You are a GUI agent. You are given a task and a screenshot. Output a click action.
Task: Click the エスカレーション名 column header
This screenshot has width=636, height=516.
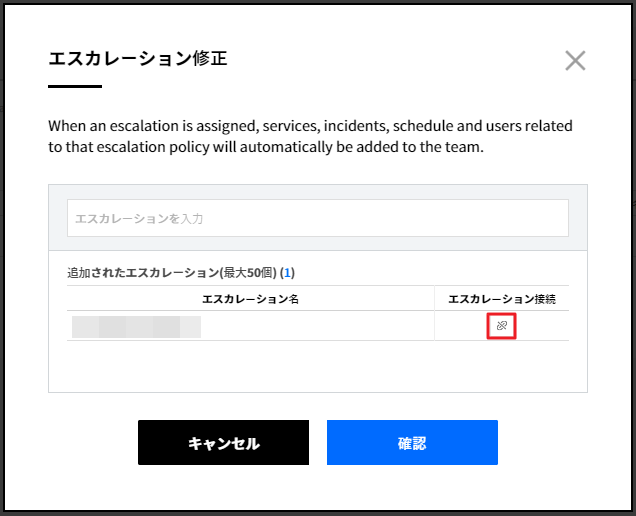(x=250, y=299)
